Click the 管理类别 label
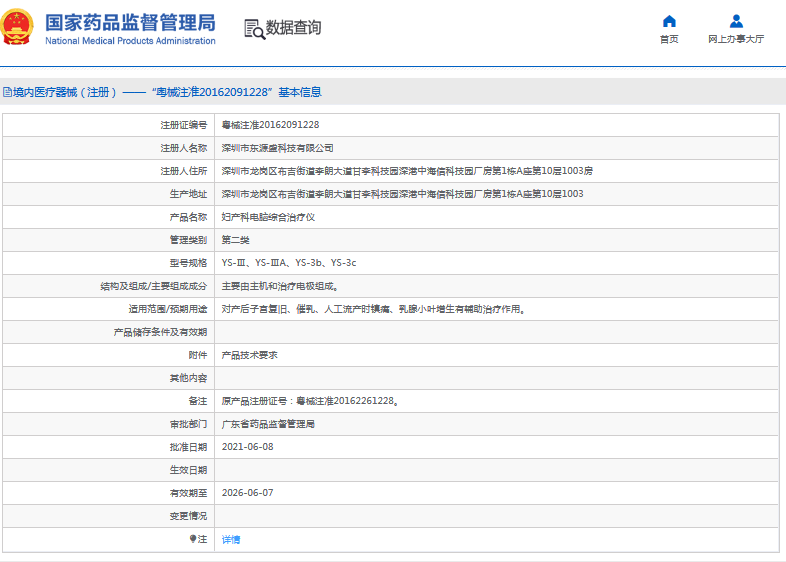The height and width of the screenshot is (562, 786). click(188, 240)
